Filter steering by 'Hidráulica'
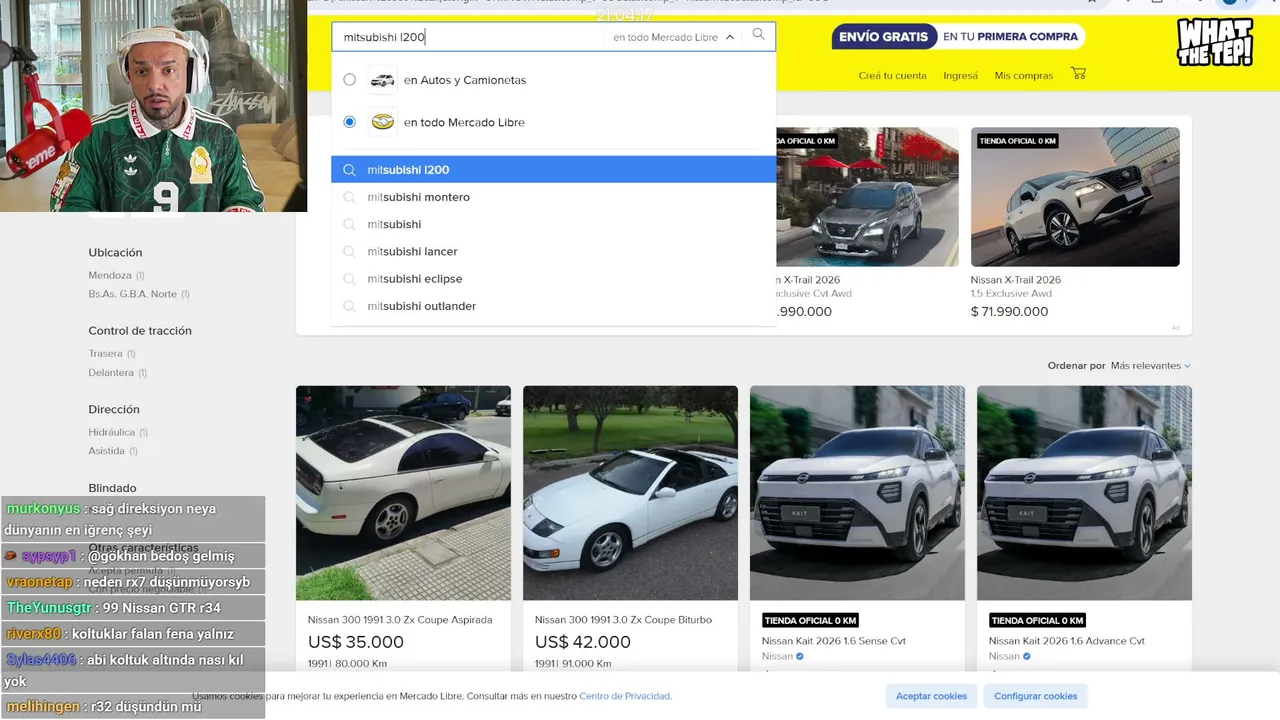 [x=118, y=432]
